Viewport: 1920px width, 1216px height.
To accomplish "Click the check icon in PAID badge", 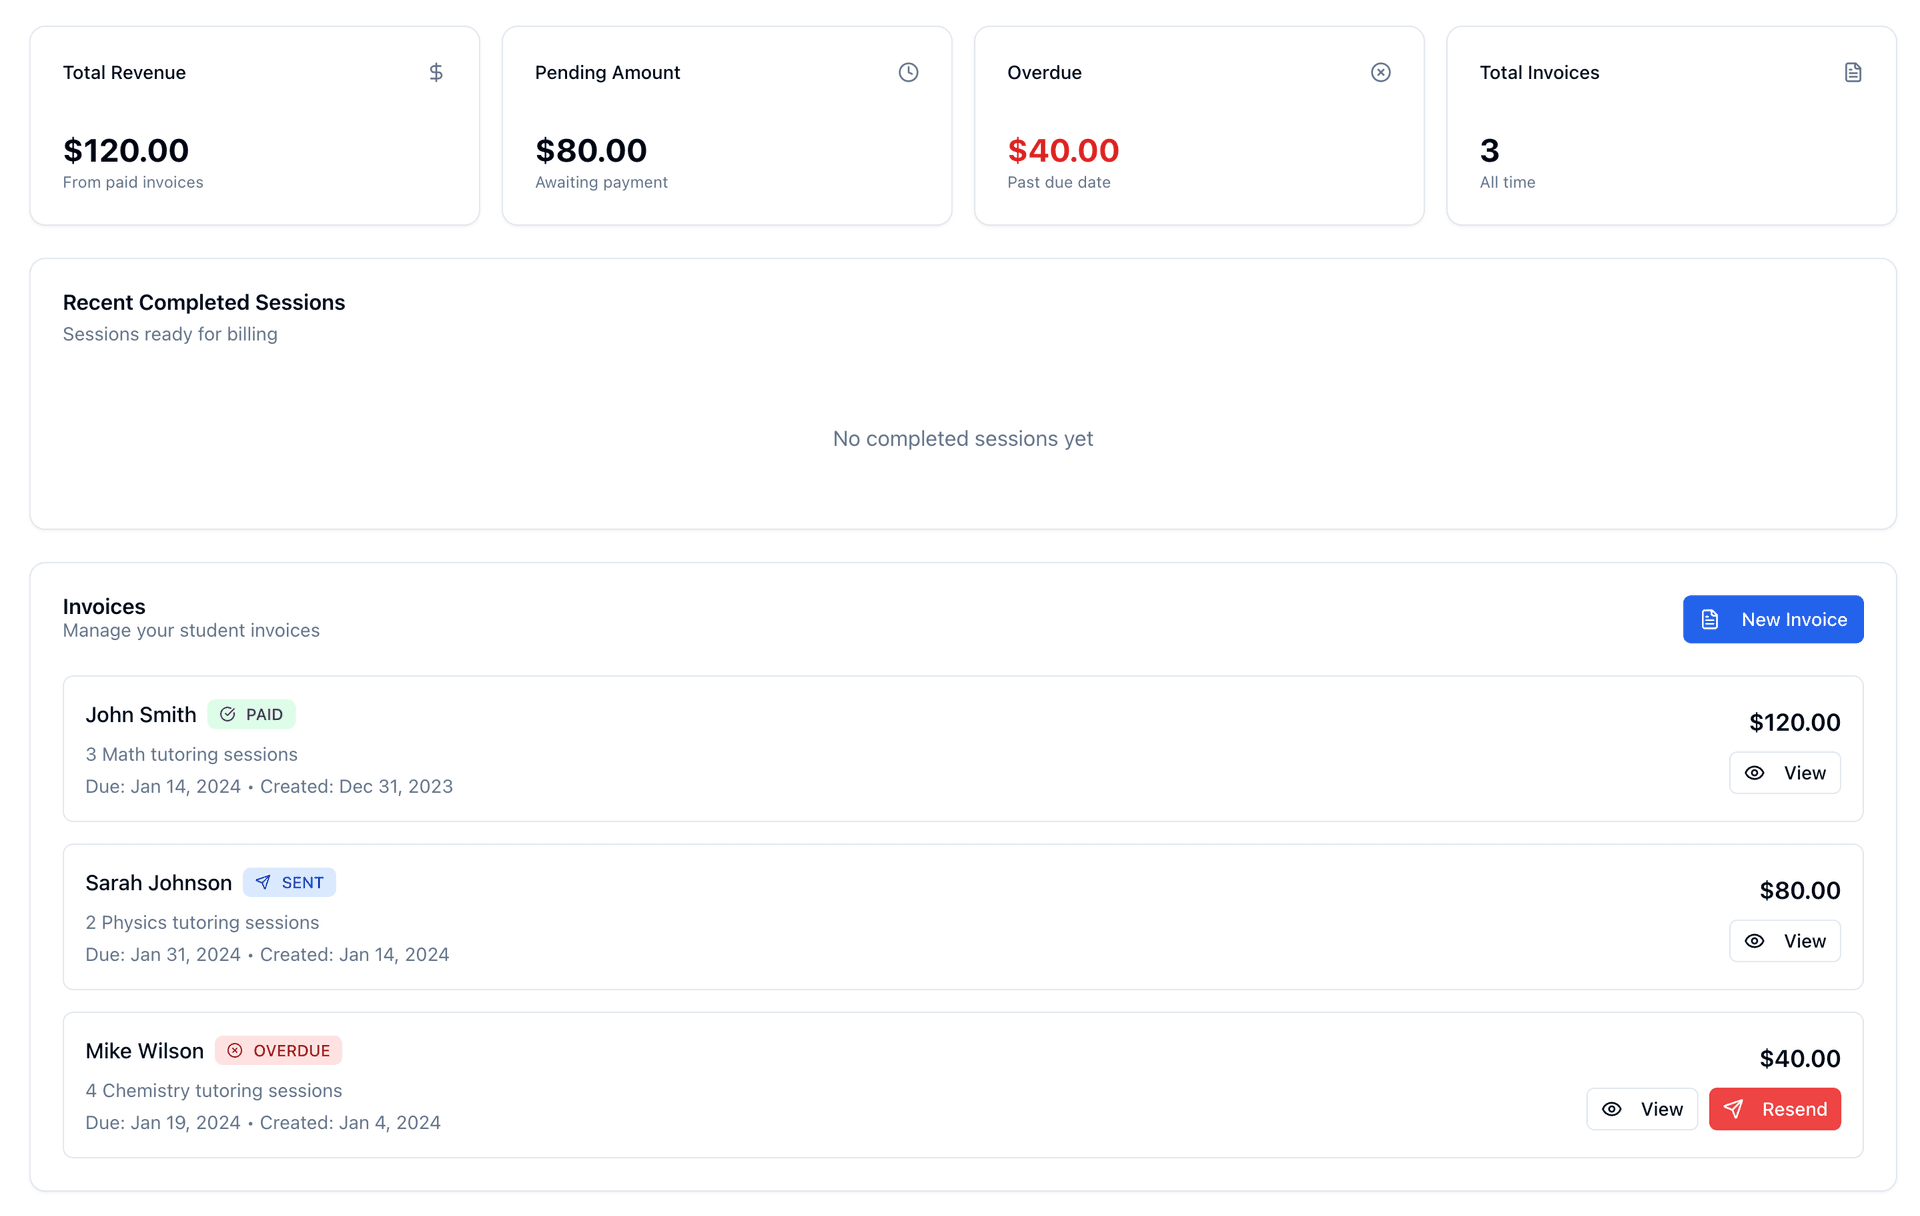I will (227, 714).
